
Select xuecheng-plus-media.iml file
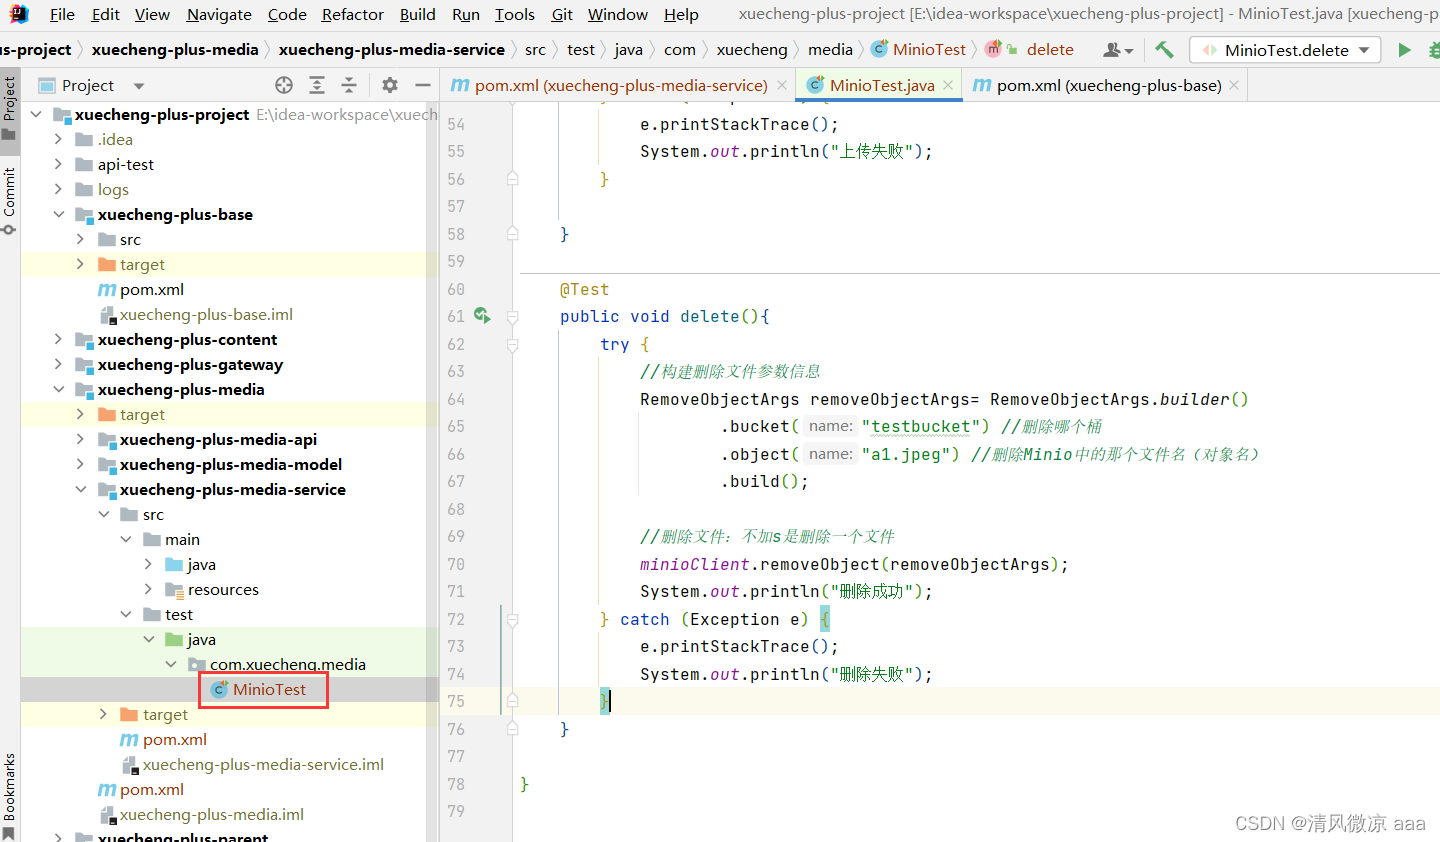(212, 814)
